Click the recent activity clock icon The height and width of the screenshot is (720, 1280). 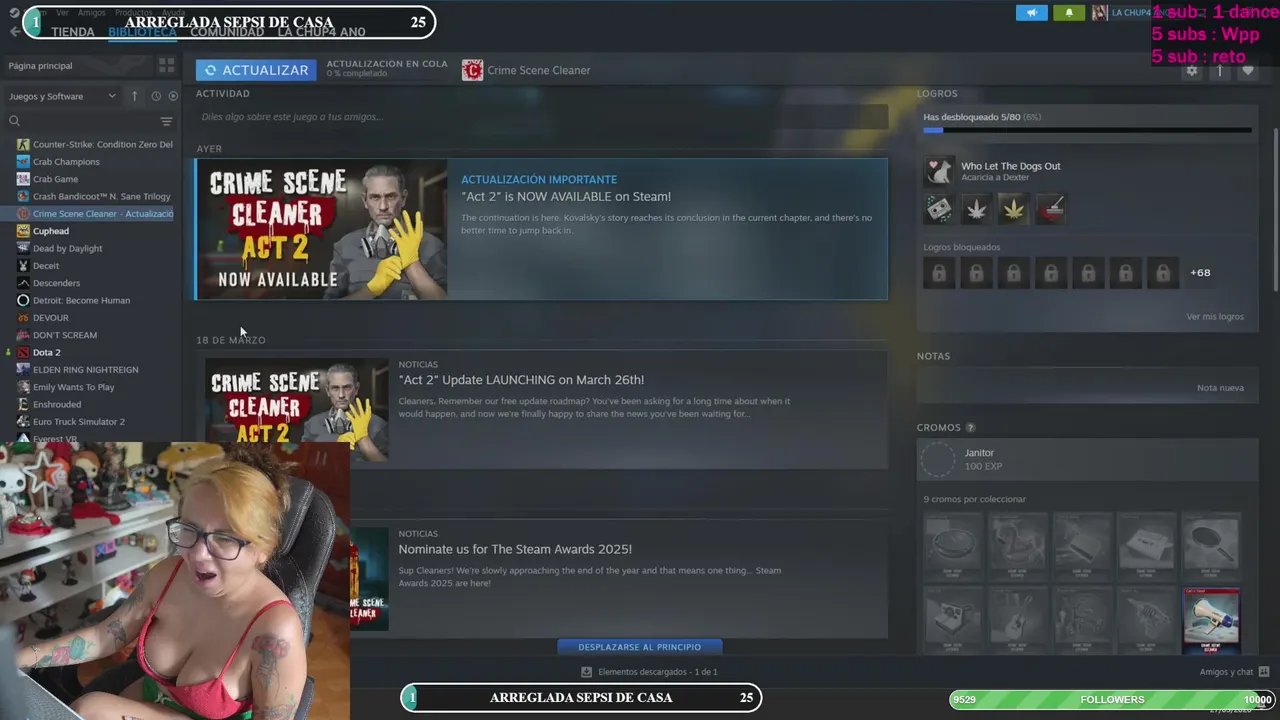tap(156, 96)
